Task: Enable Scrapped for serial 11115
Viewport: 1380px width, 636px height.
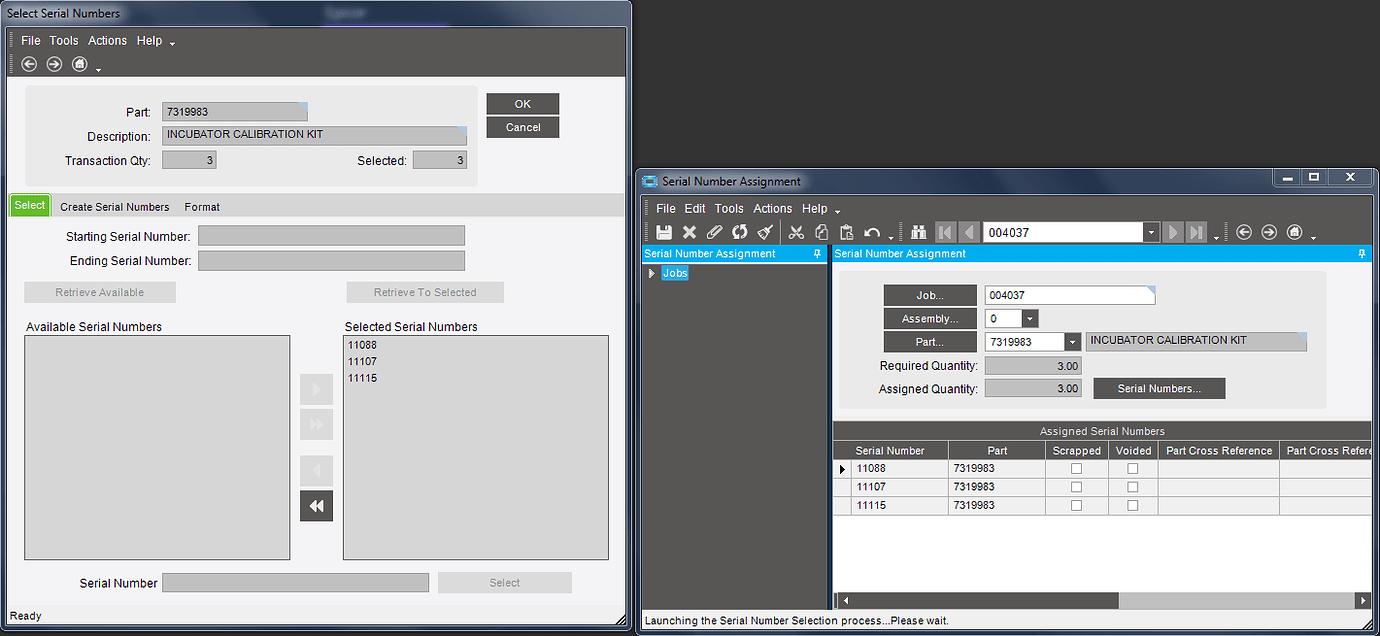Action: 1076,505
